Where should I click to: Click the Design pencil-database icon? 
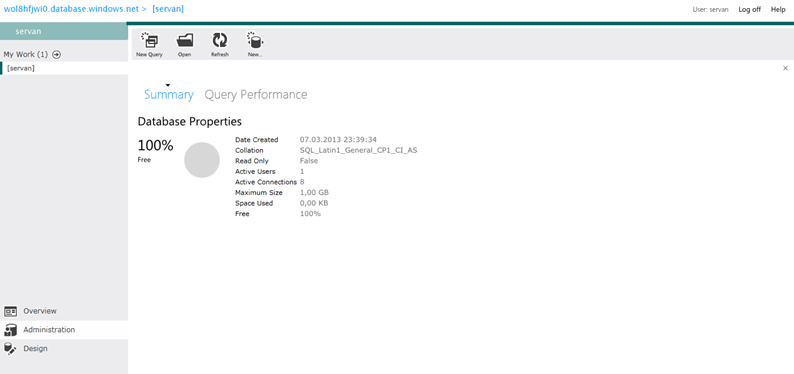coord(10,348)
